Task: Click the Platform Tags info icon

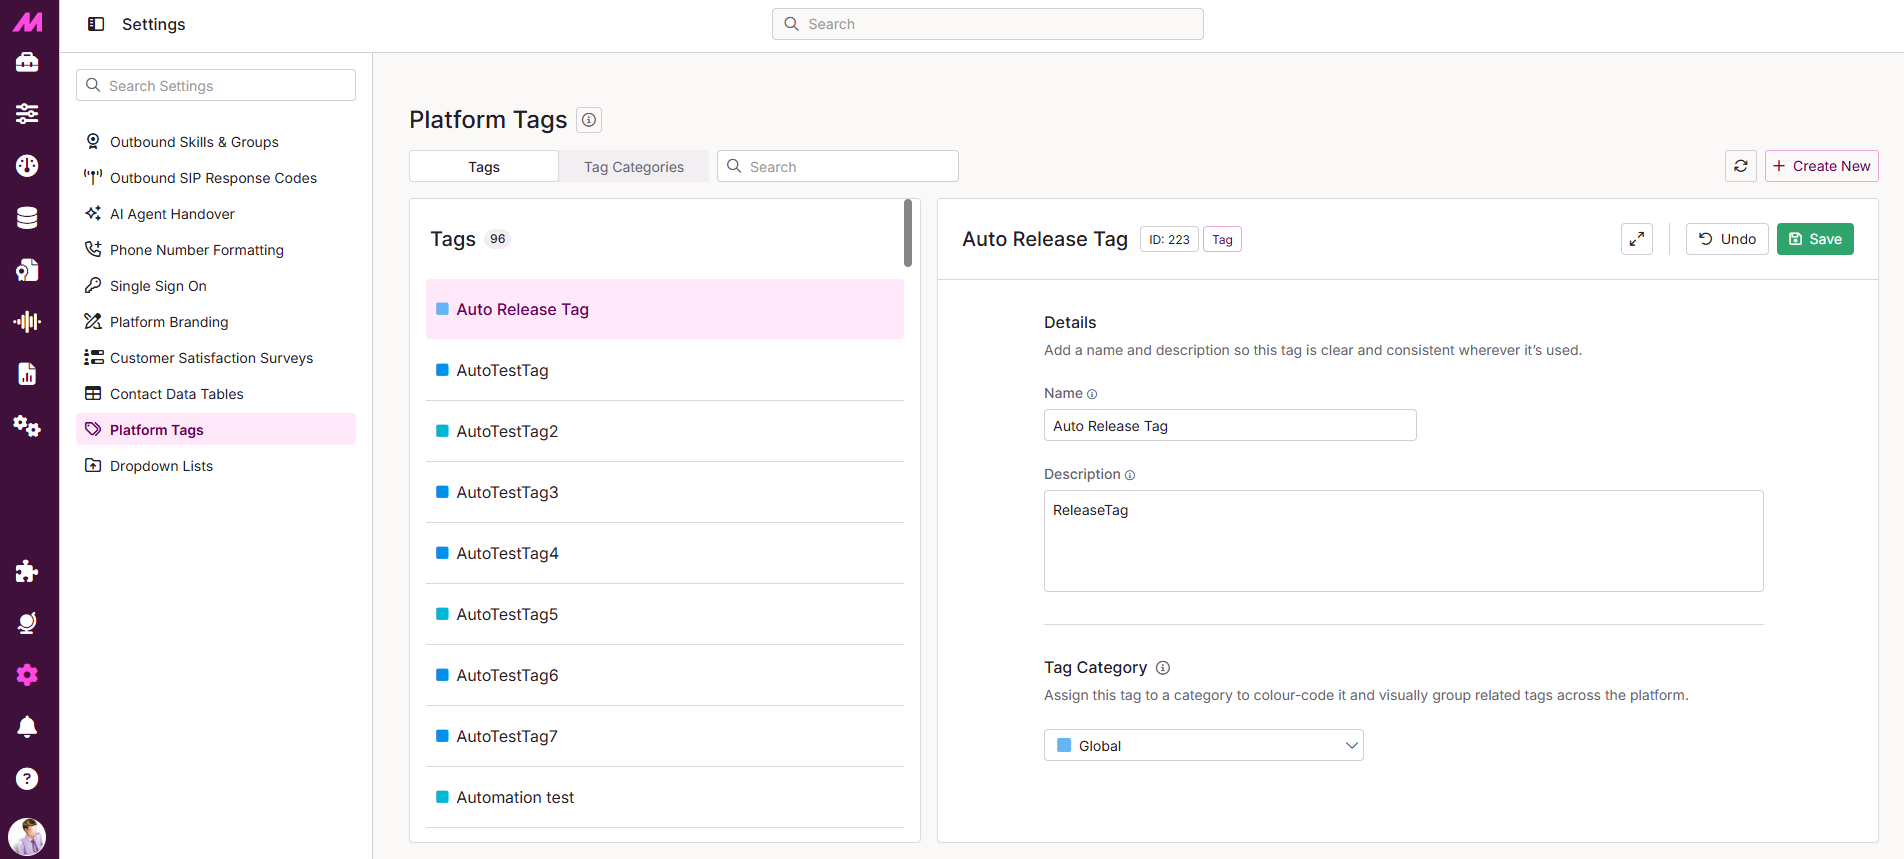Action: pyautogui.click(x=590, y=120)
